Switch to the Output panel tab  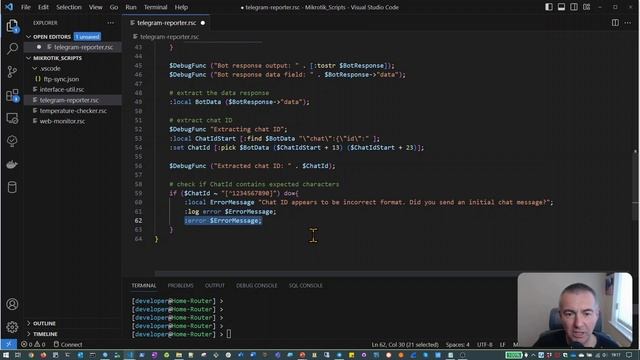[x=215, y=286]
